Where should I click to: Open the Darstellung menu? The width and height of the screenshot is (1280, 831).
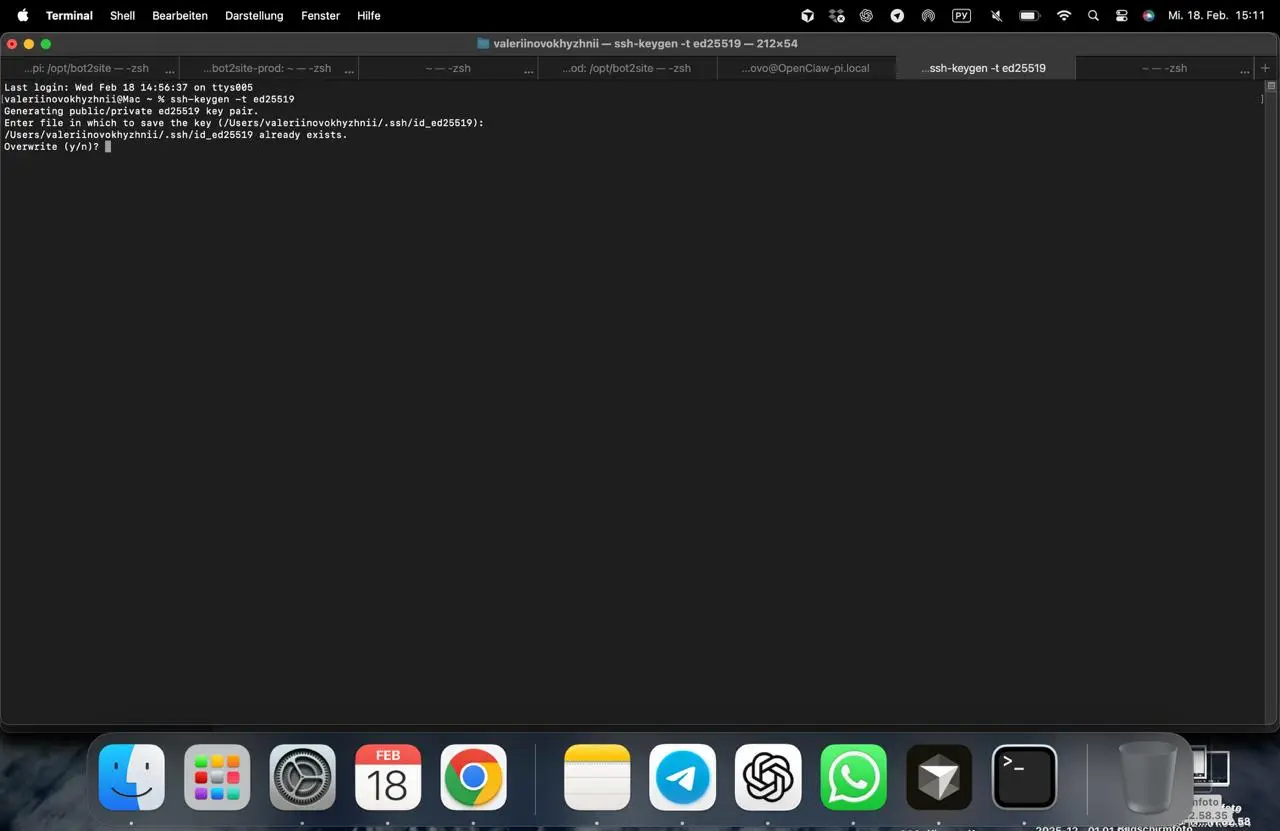pyautogui.click(x=254, y=16)
